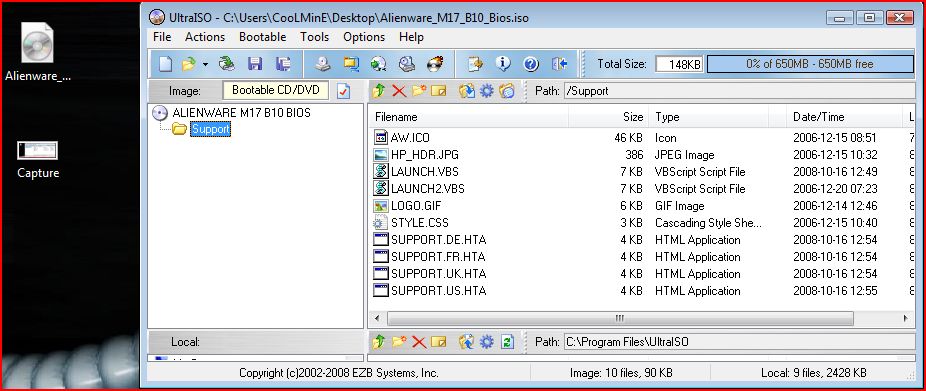Viewport: 926px width, 391px height.
Task: Save the ISO using the floppy disk icon
Action: 255,64
